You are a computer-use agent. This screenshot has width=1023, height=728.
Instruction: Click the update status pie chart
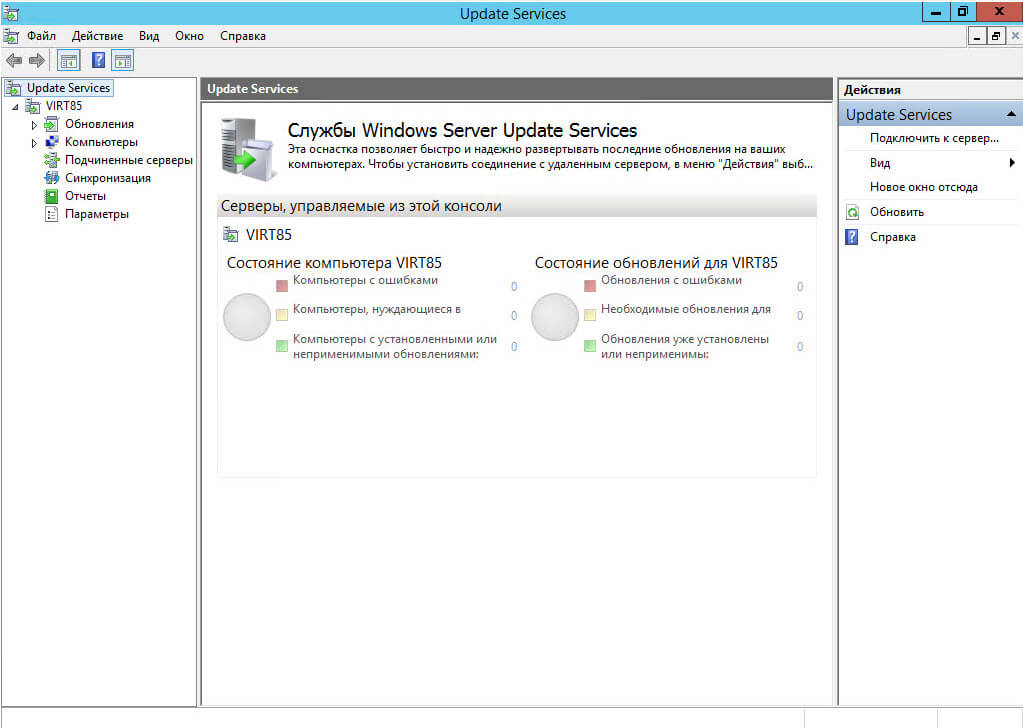coord(555,317)
